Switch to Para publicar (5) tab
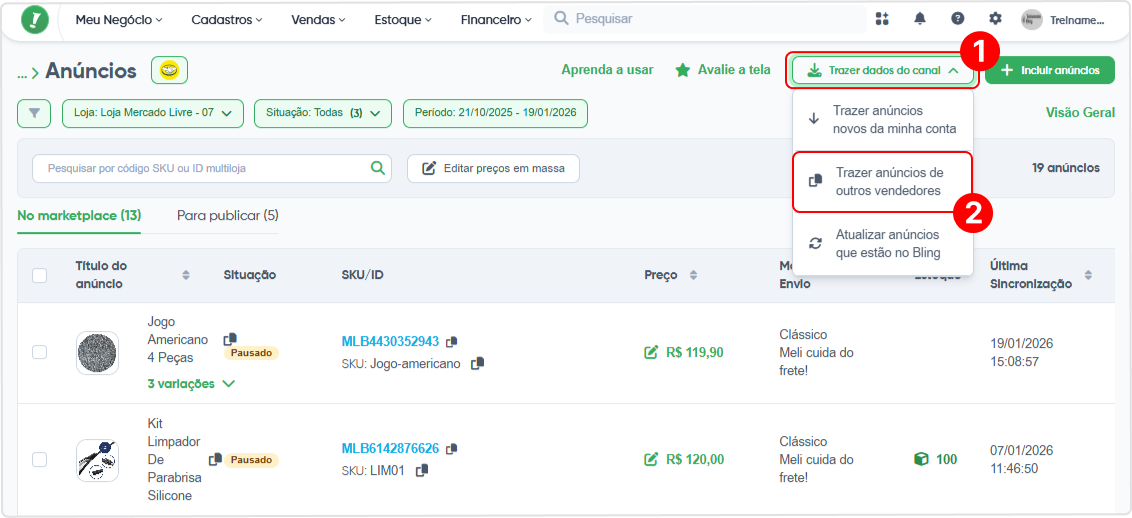Screen dimensions: 1132x518 point(227,215)
